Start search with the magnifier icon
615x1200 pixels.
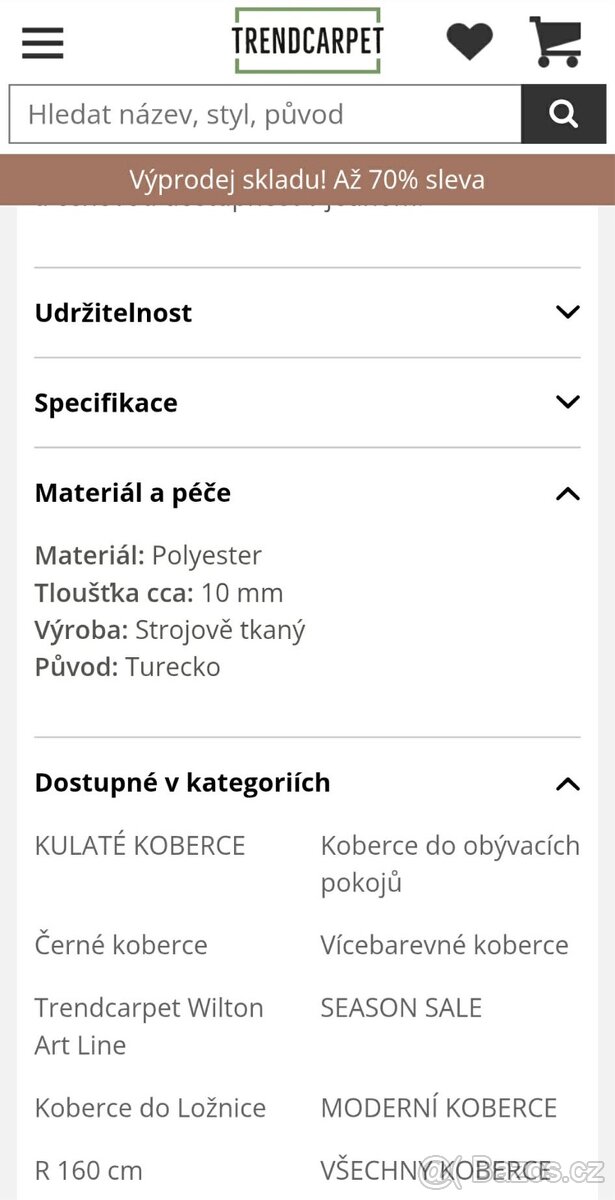tap(563, 113)
